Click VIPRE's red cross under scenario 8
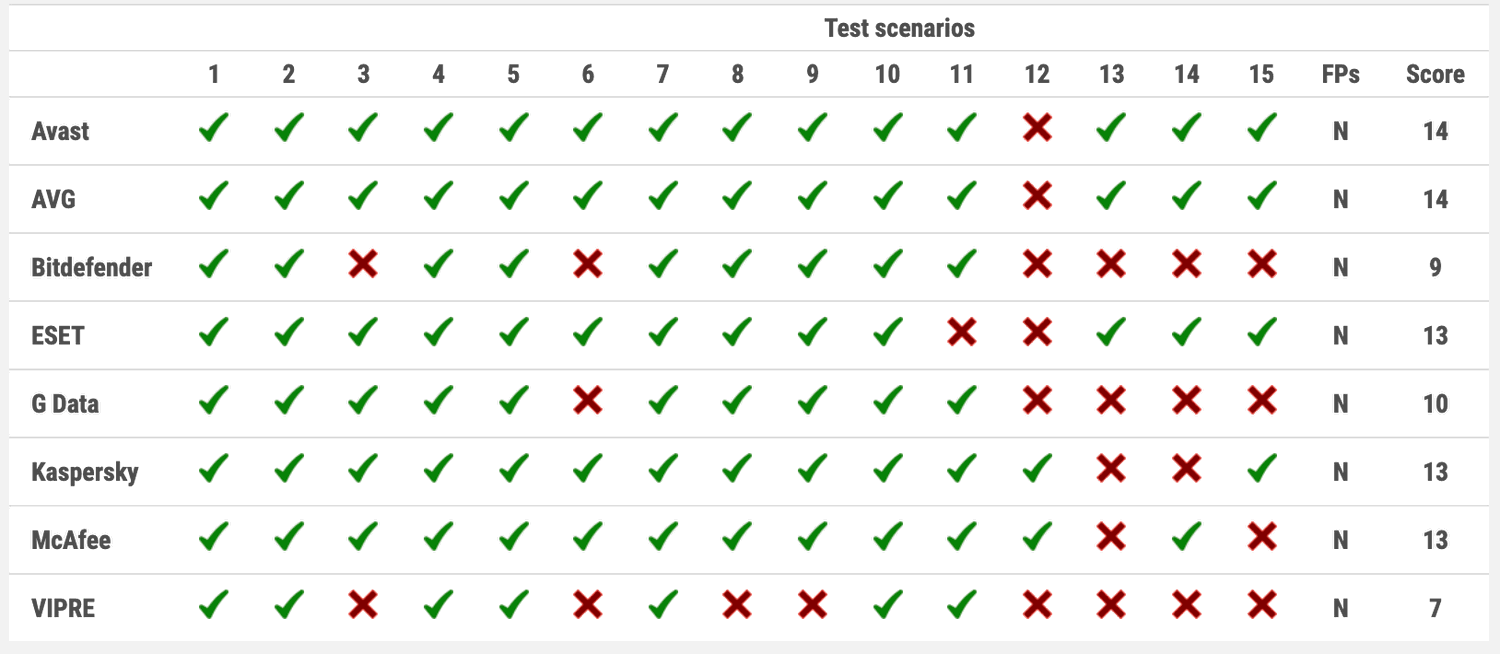This screenshot has width=1500, height=654. (x=737, y=605)
